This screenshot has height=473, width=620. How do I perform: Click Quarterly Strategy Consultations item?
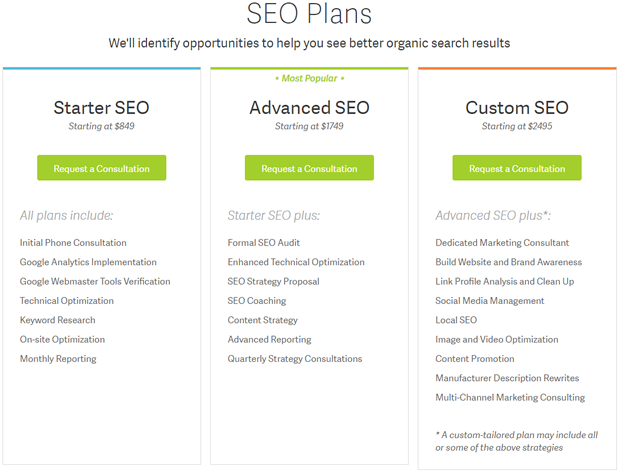pos(295,359)
